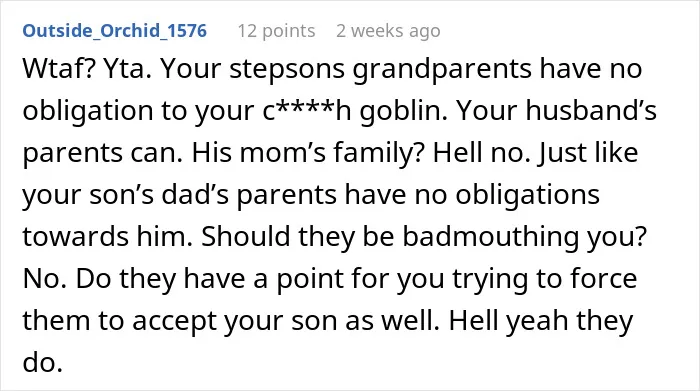This screenshot has height=391, width=700.
Task: Click the phrase trying to force
Action: (545, 279)
